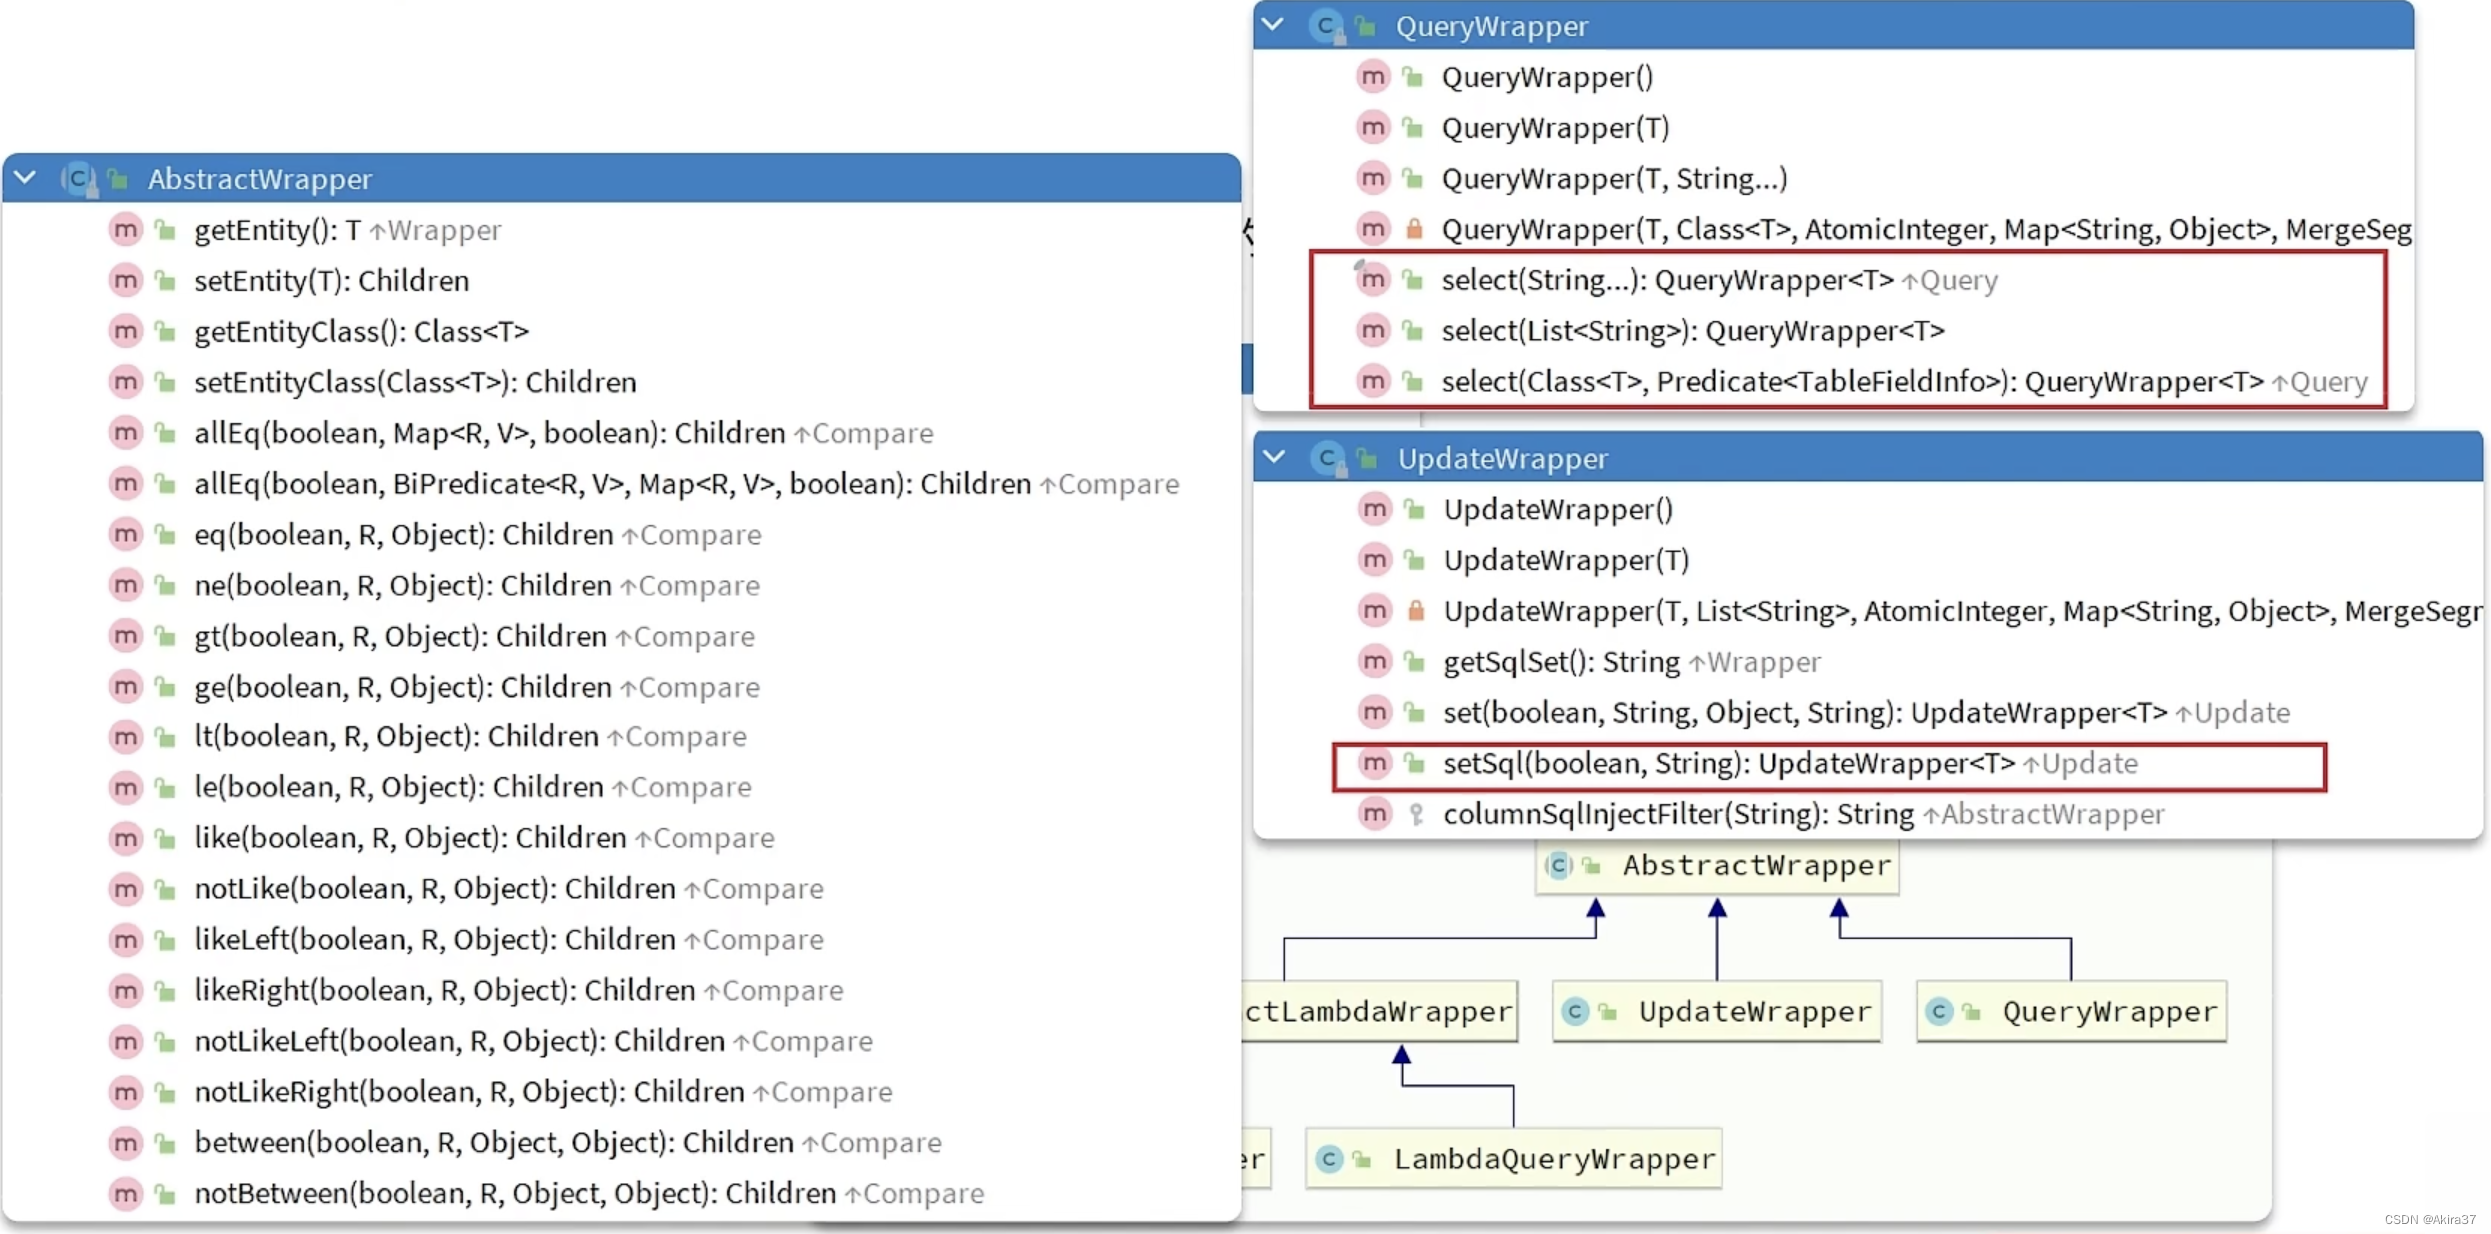Screen dimensions: 2491x1234
Task: Collapse the AbstractWrapper class panel
Action: [26, 178]
